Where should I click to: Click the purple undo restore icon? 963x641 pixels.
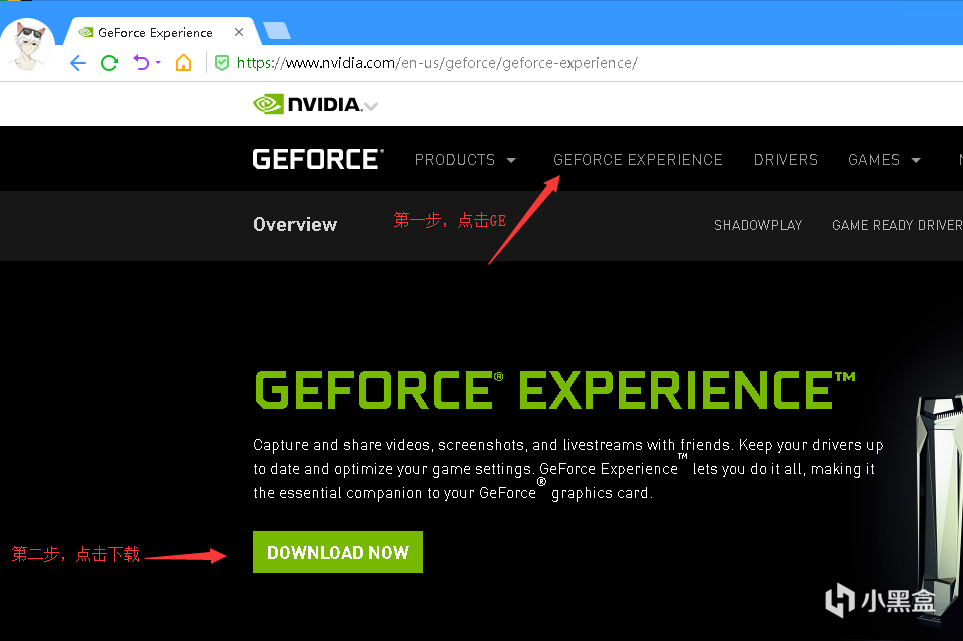click(141, 63)
